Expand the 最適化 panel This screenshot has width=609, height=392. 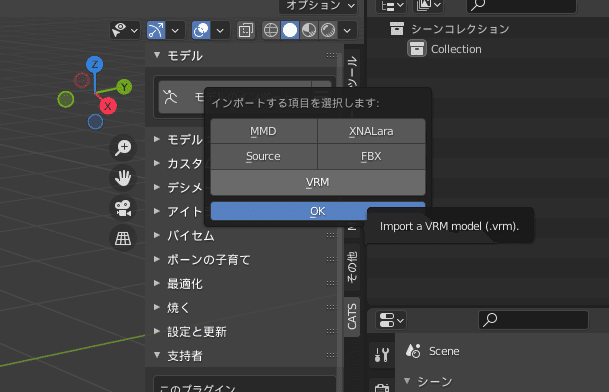tap(157, 284)
